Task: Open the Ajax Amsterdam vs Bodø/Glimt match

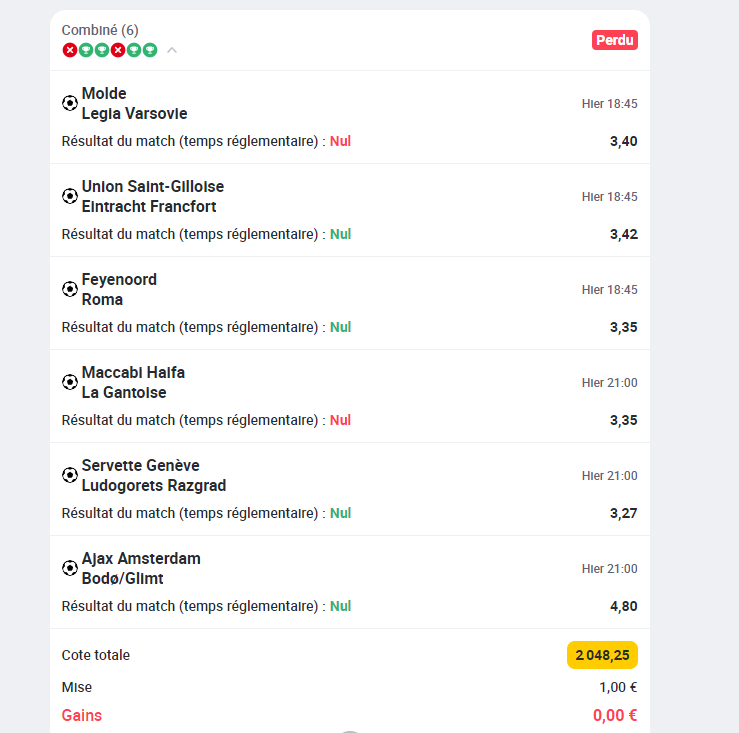Action: [141, 568]
